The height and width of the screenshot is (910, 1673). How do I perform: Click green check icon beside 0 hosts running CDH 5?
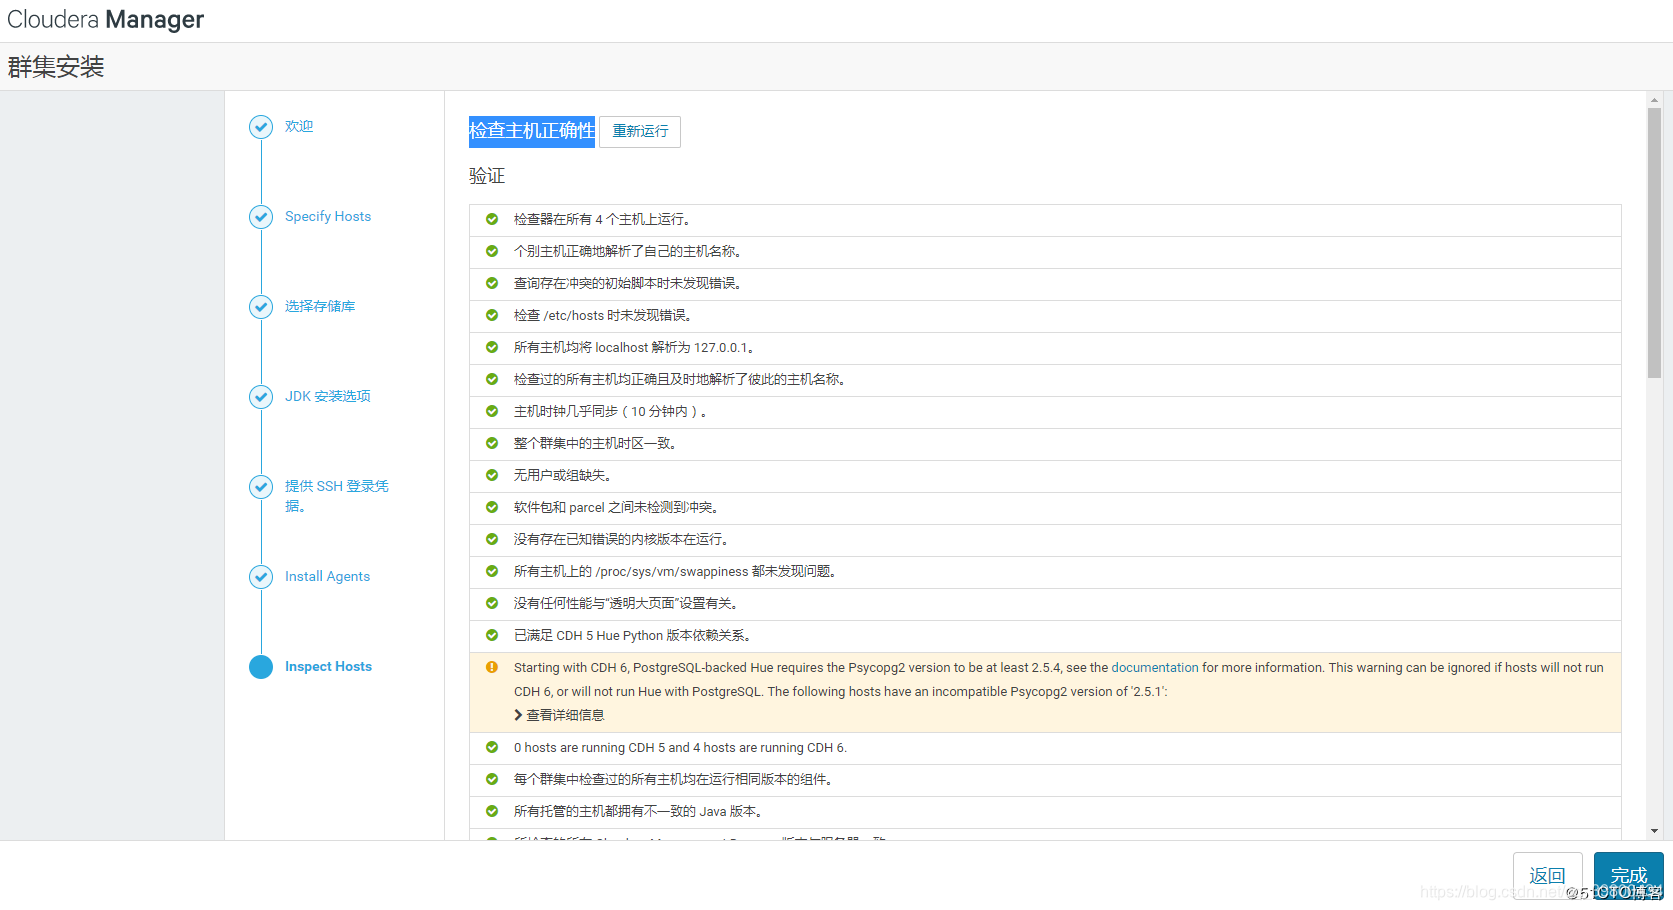pyautogui.click(x=492, y=747)
